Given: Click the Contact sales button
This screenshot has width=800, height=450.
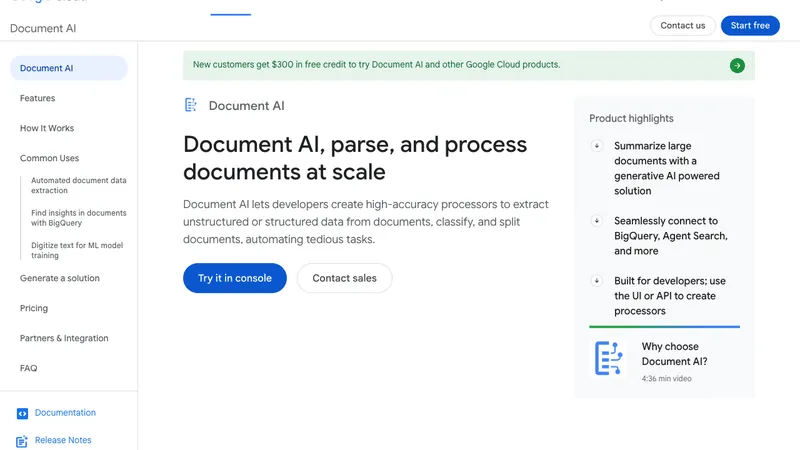Looking at the screenshot, I should tap(344, 278).
